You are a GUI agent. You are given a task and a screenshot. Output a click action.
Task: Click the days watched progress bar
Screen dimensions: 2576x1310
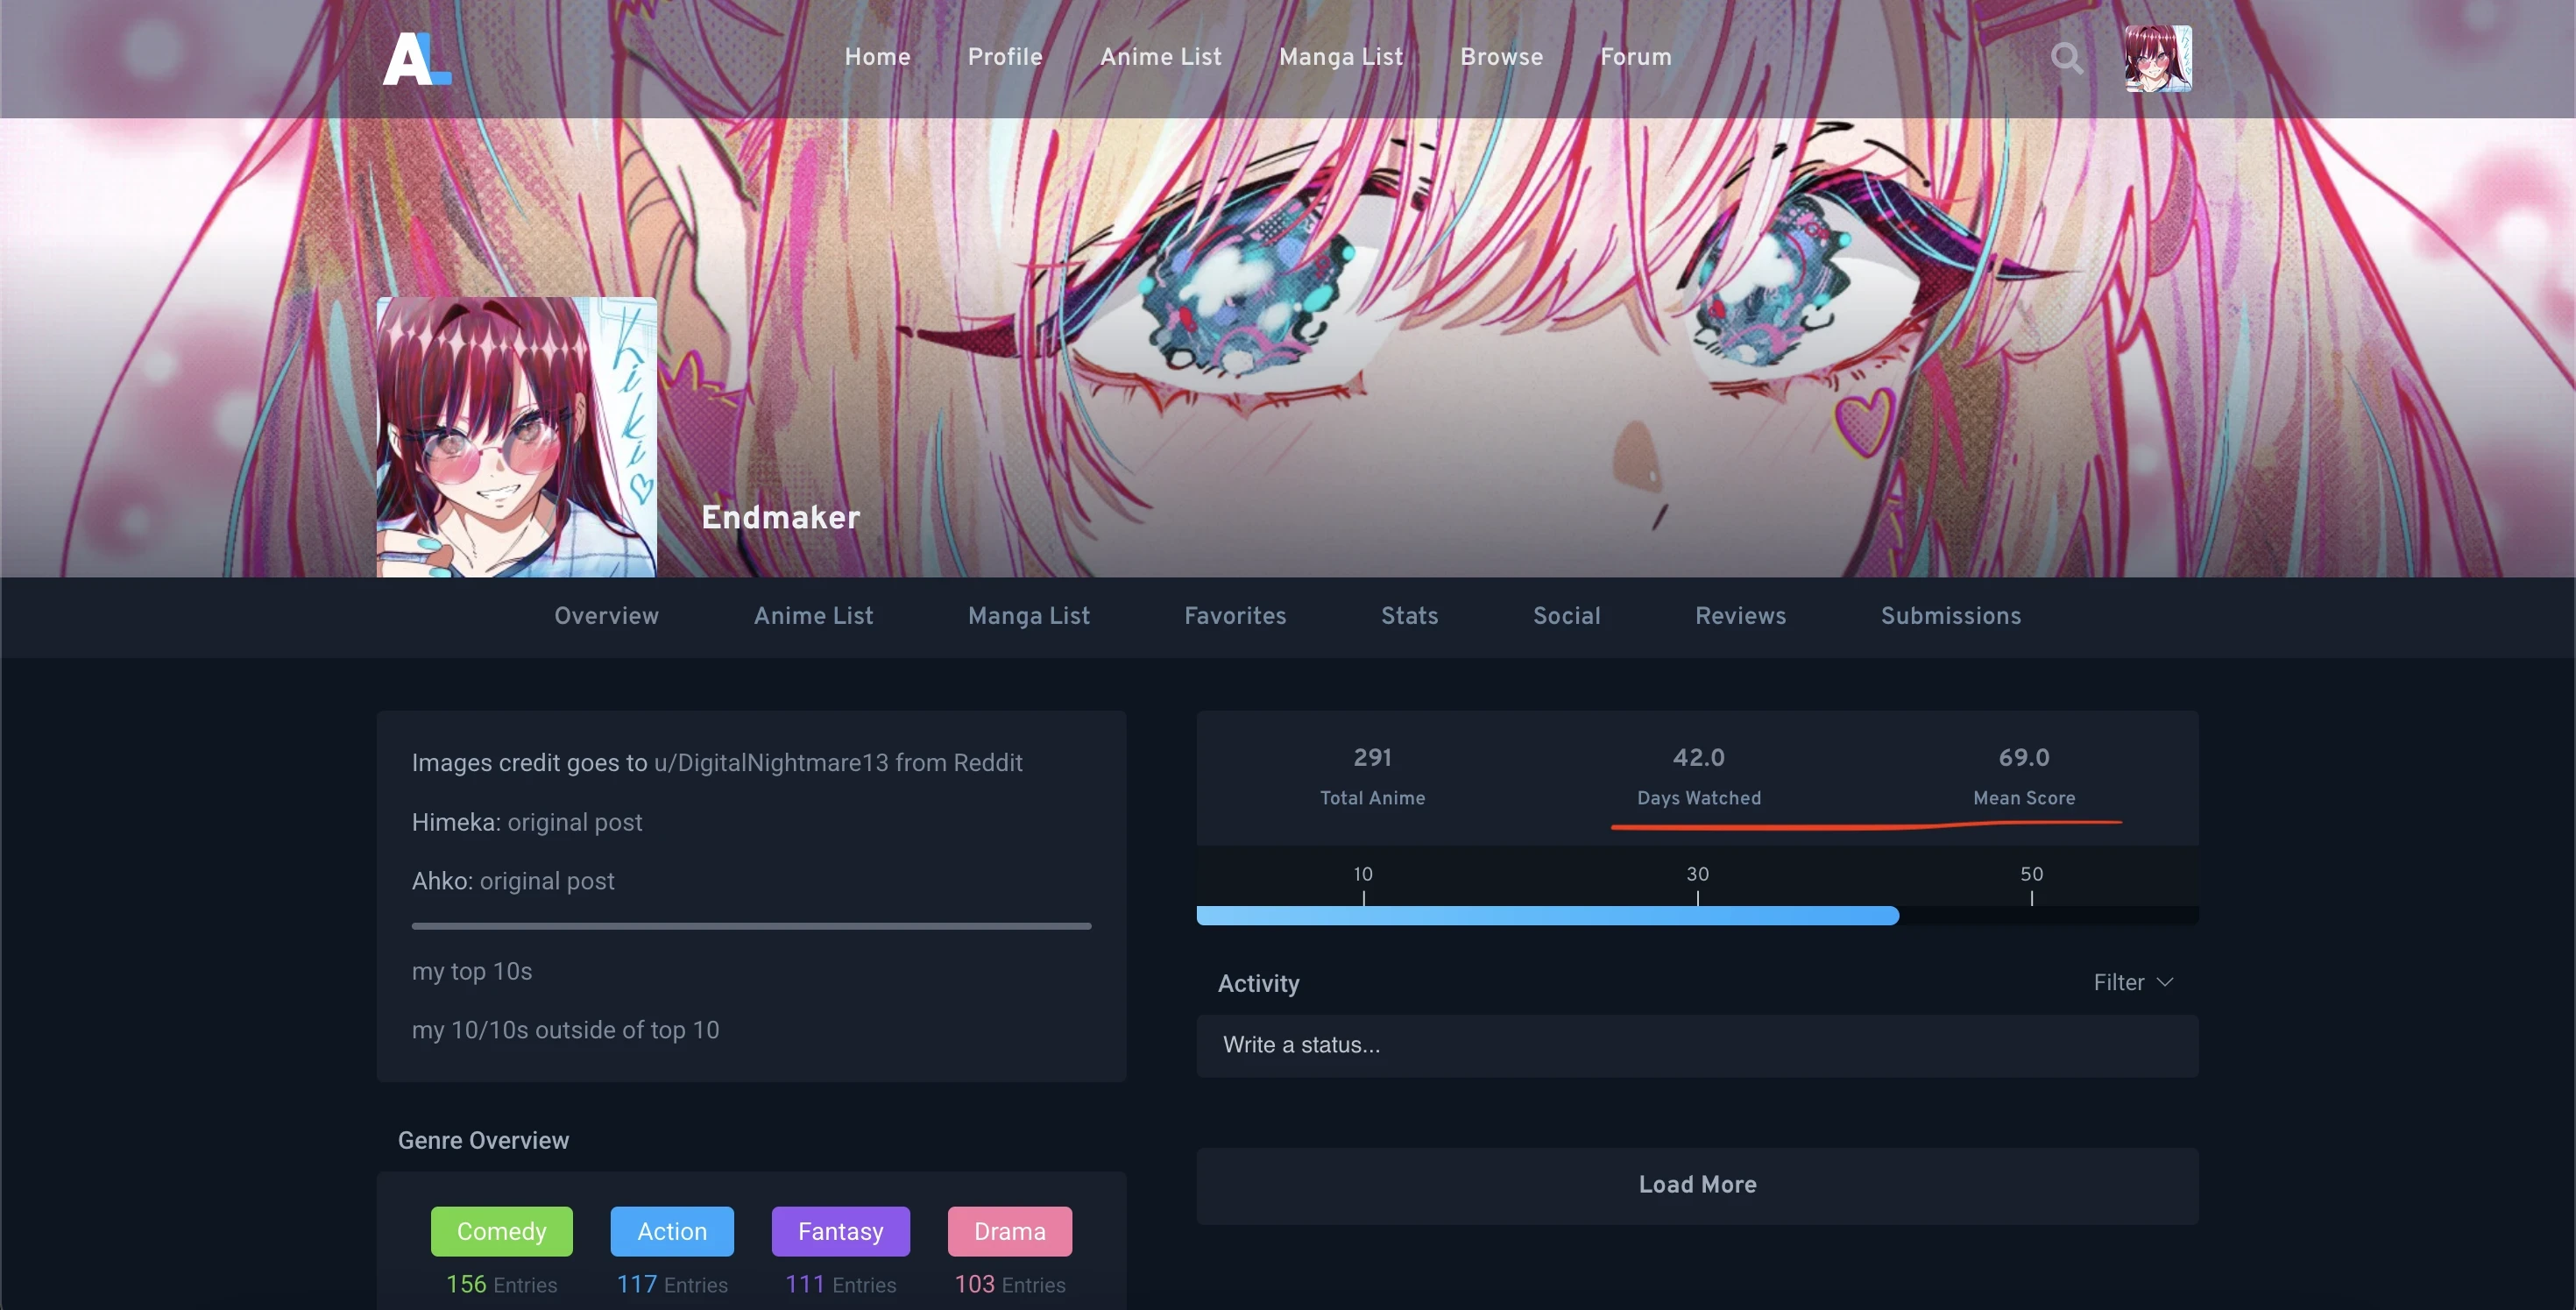[1697, 915]
